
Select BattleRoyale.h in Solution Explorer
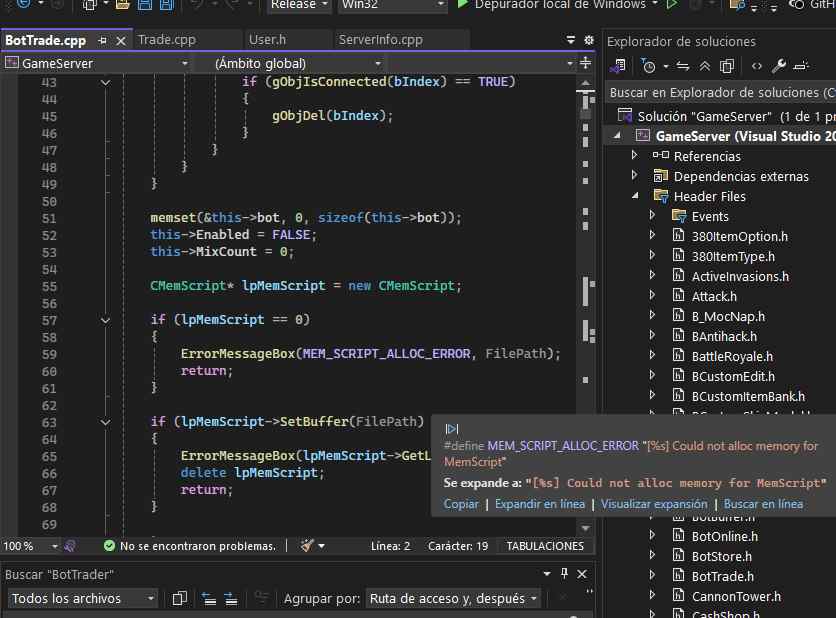[732, 356]
